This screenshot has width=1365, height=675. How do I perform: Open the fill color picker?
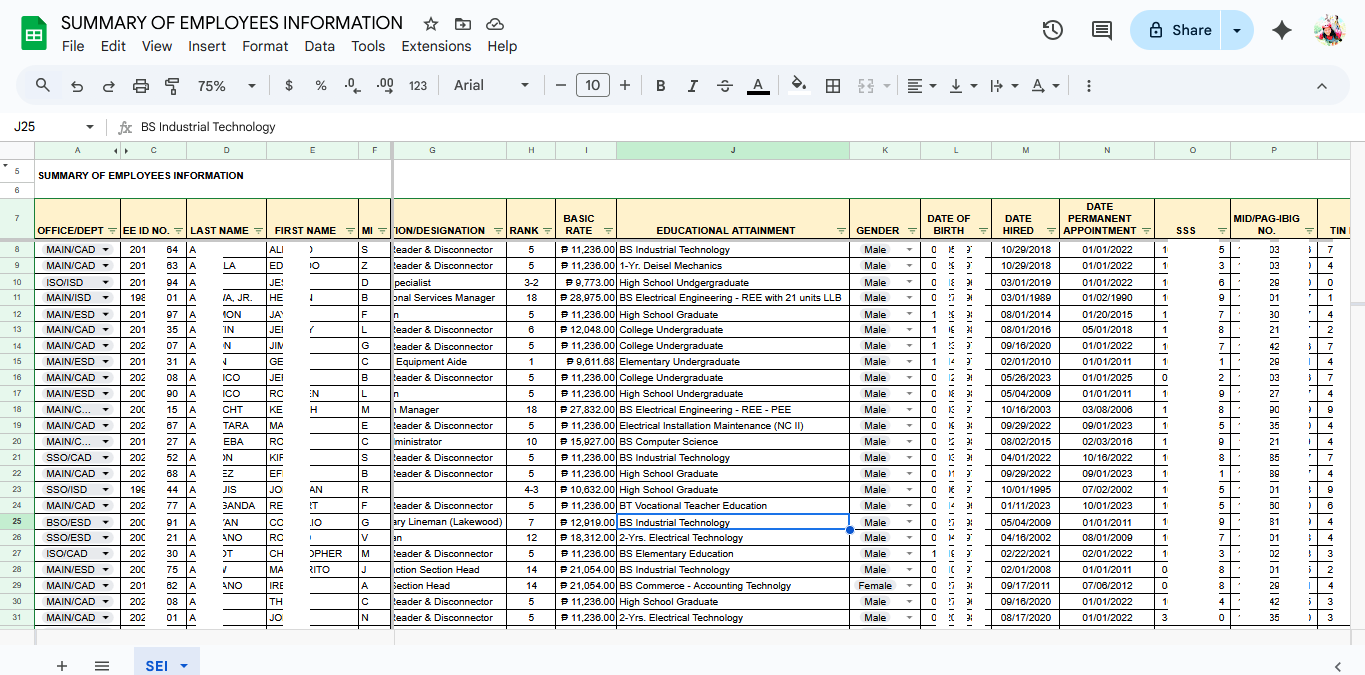point(798,86)
